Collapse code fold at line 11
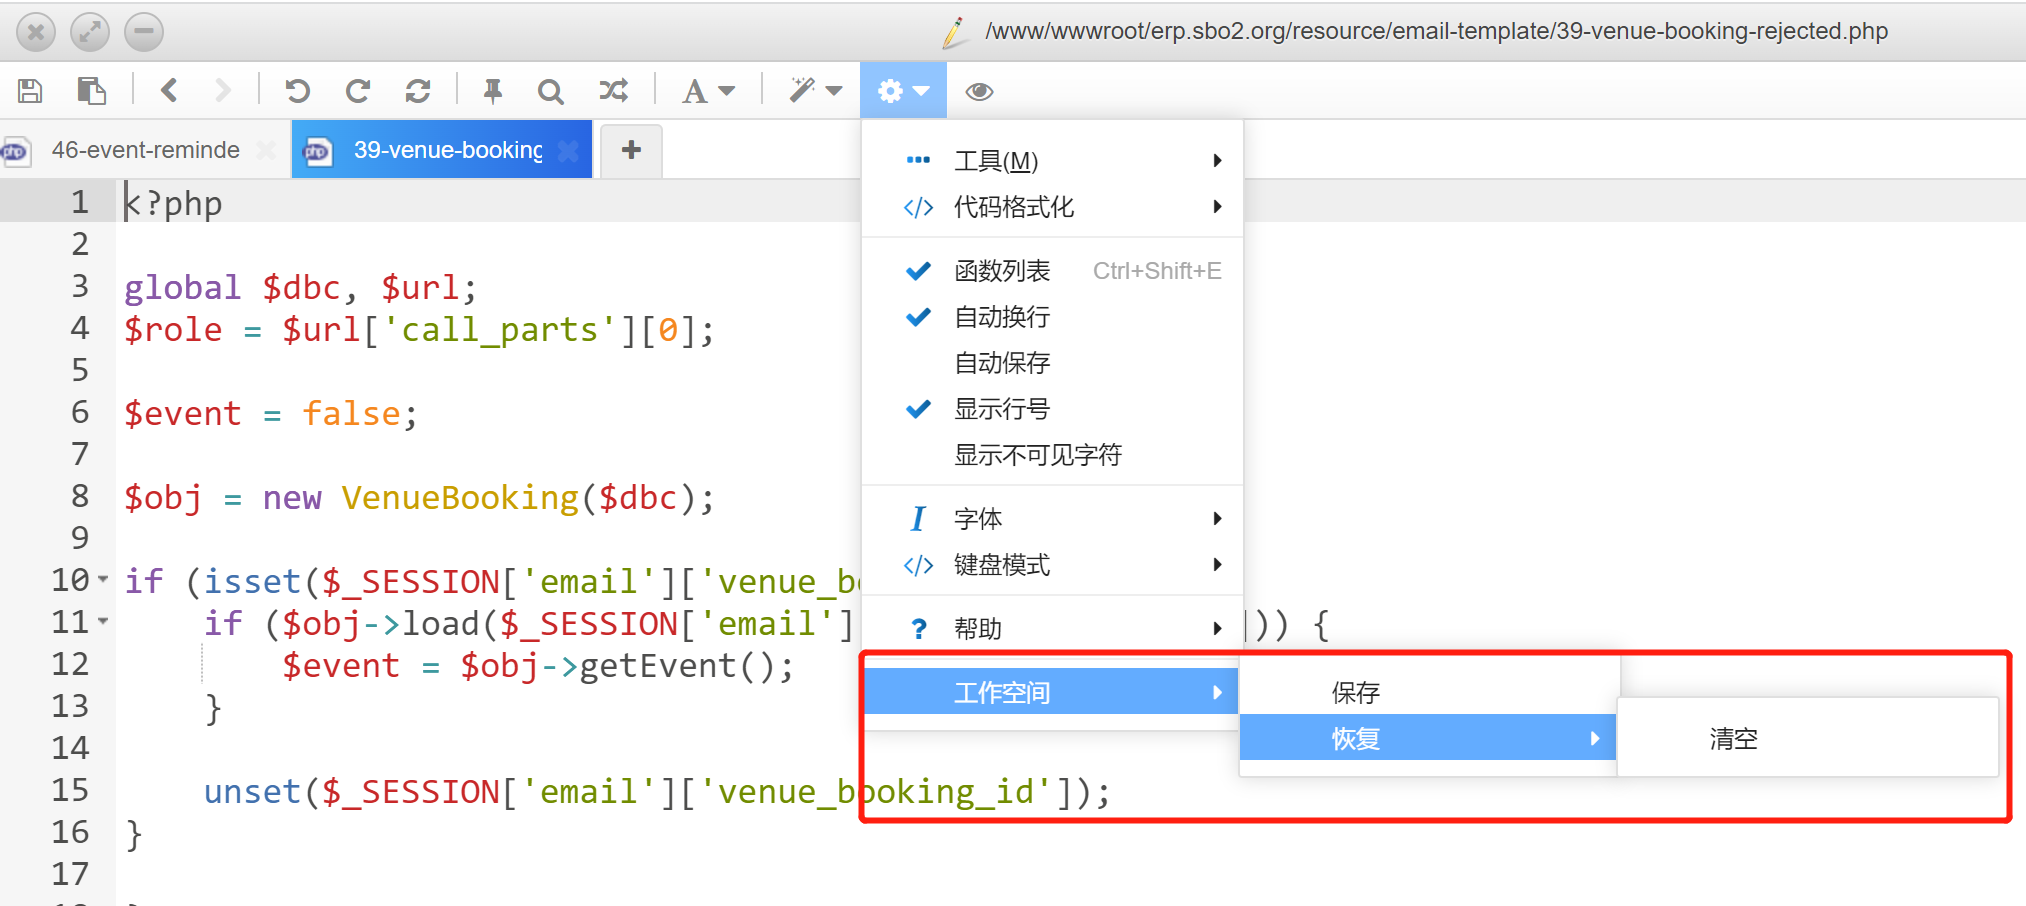The image size is (2026, 906). [x=103, y=621]
